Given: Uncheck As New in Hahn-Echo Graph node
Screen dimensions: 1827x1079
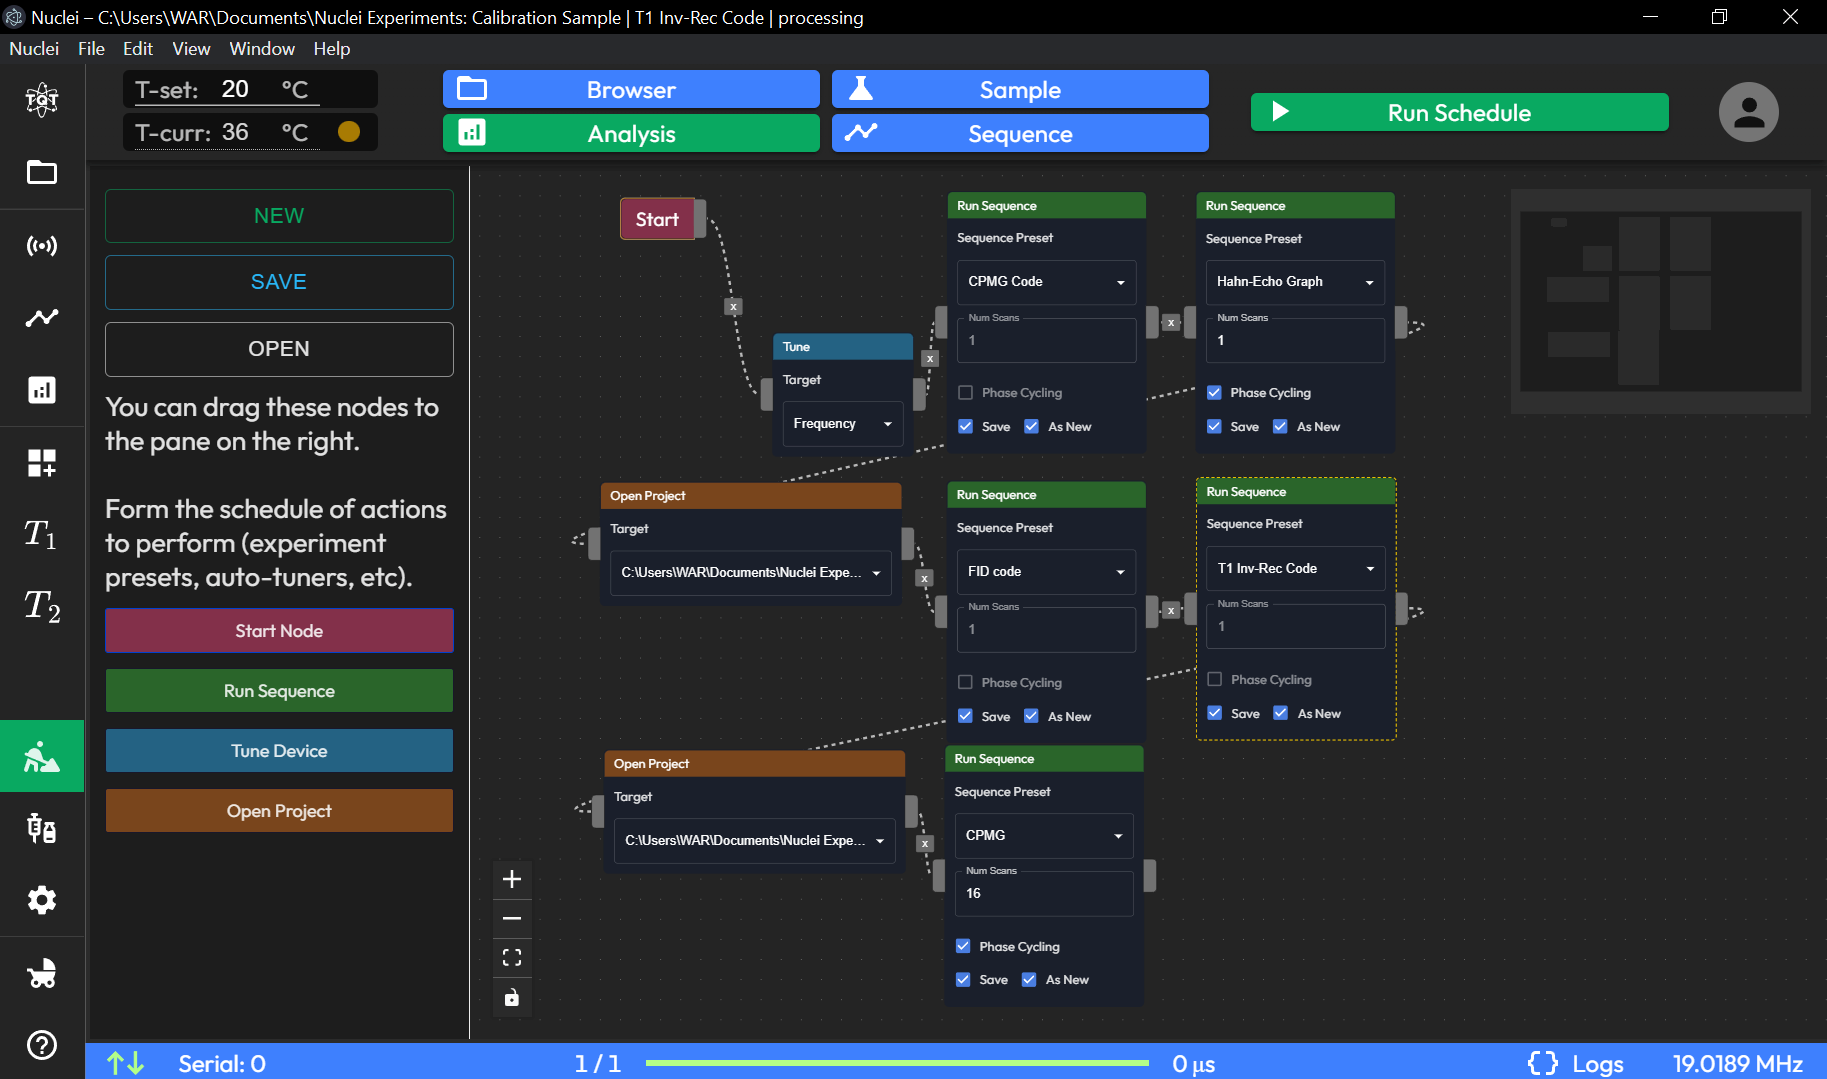Looking at the screenshot, I should click(1280, 426).
